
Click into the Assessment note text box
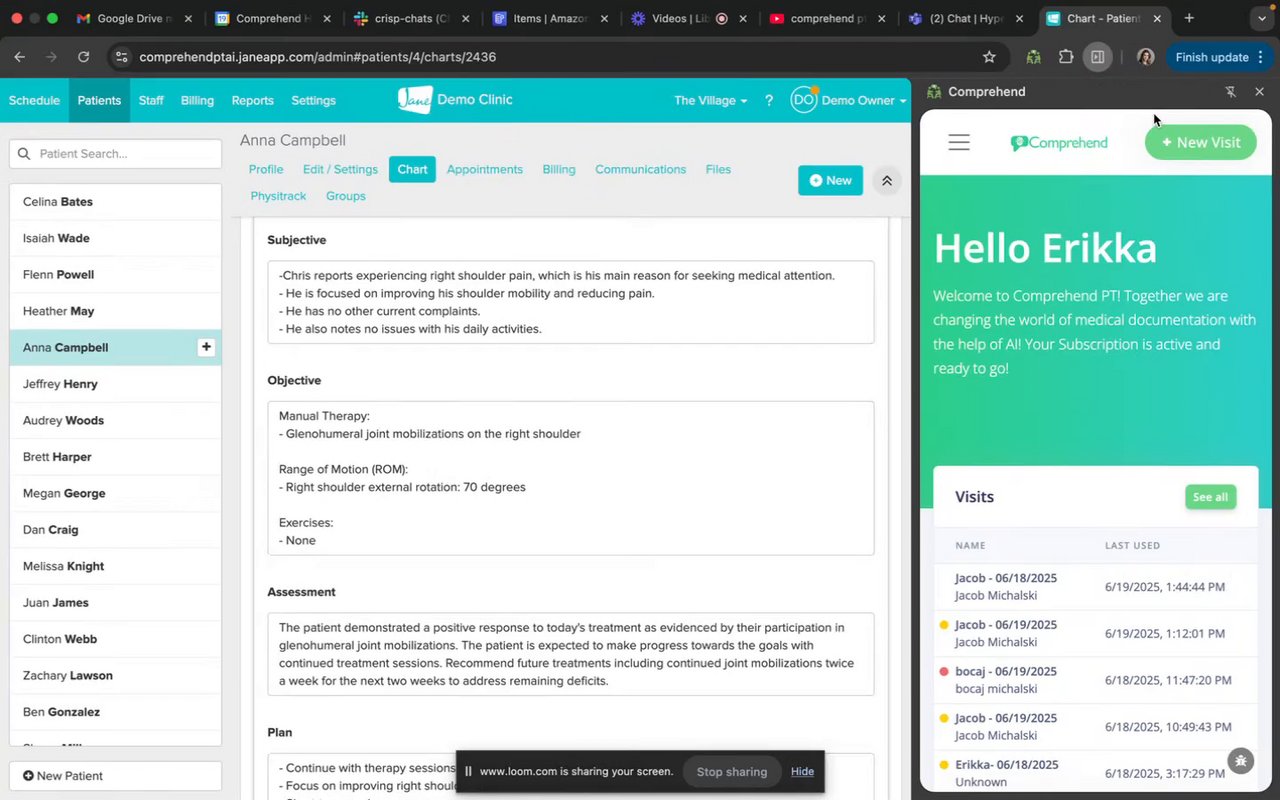pyautogui.click(x=571, y=654)
